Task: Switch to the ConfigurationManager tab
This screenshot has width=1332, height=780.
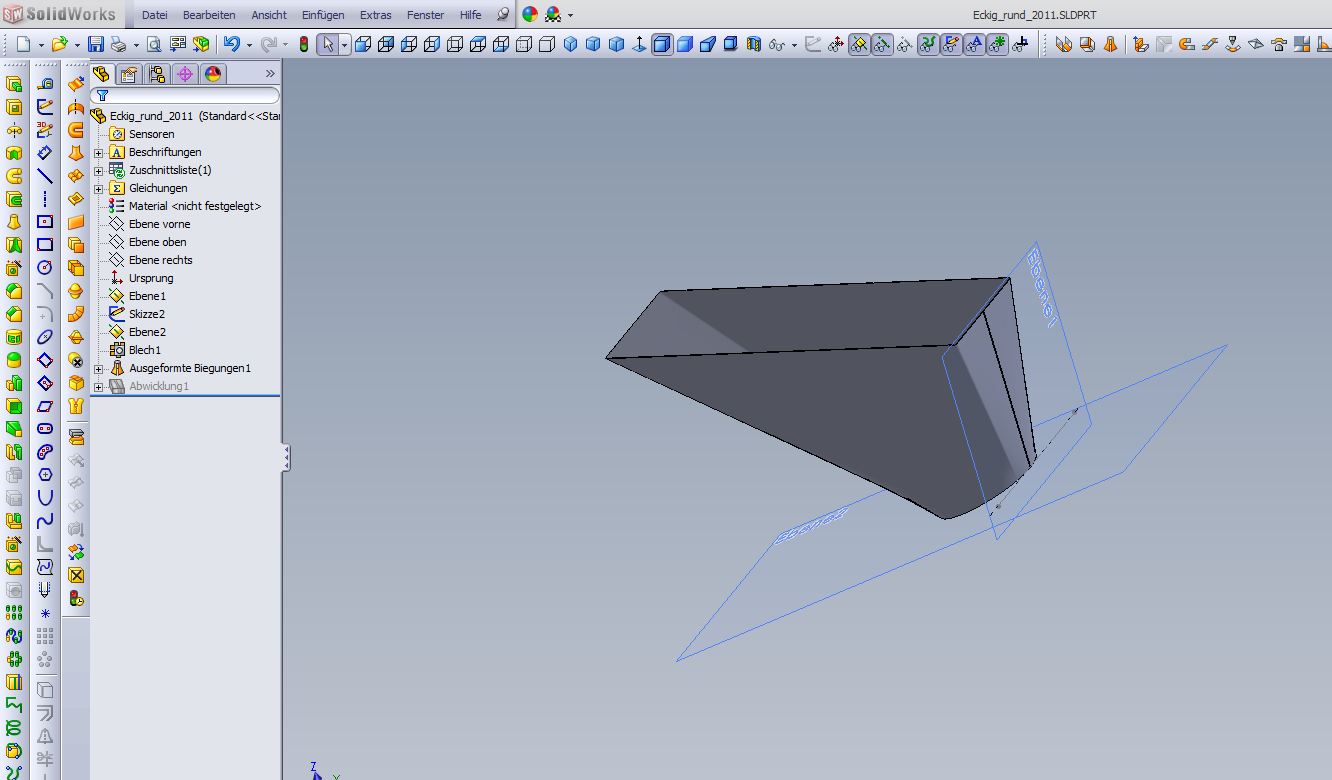Action: click(157, 74)
